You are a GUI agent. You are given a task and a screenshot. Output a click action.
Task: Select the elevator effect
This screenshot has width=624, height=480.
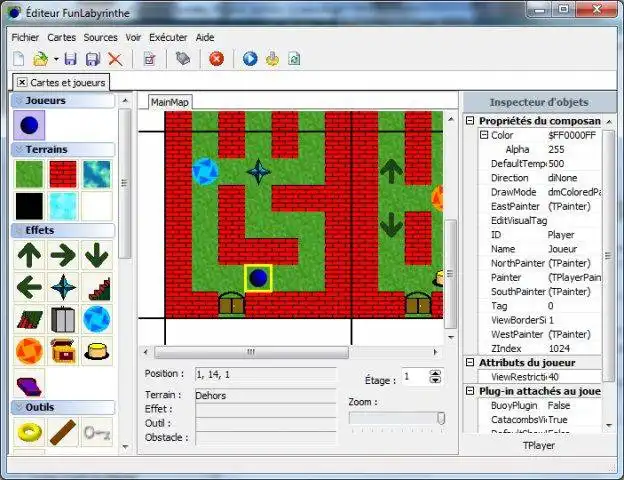tap(63, 319)
